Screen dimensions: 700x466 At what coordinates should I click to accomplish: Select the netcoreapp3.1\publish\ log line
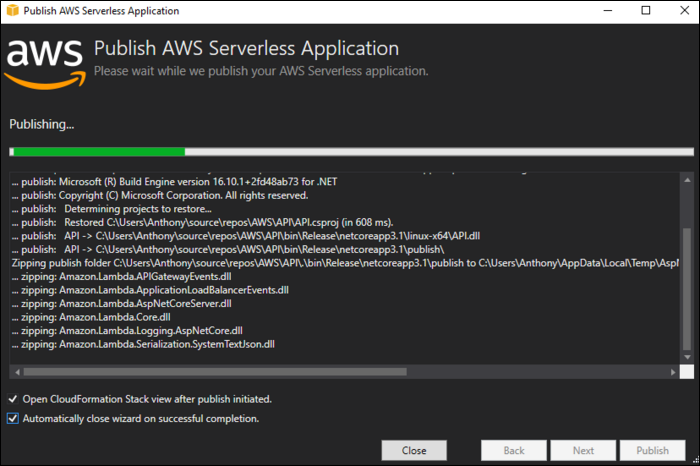(228, 249)
